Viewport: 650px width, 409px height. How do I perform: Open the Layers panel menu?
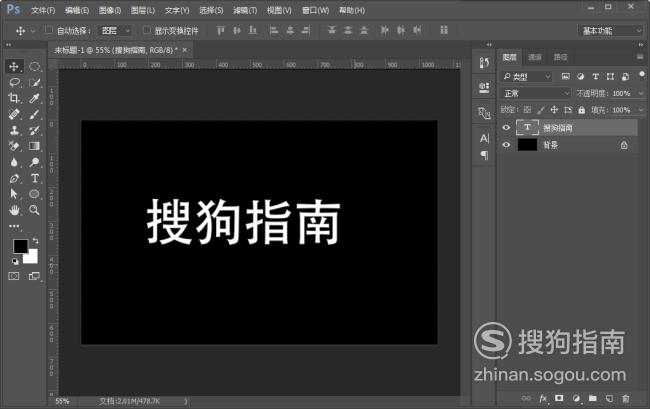click(x=640, y=57)
